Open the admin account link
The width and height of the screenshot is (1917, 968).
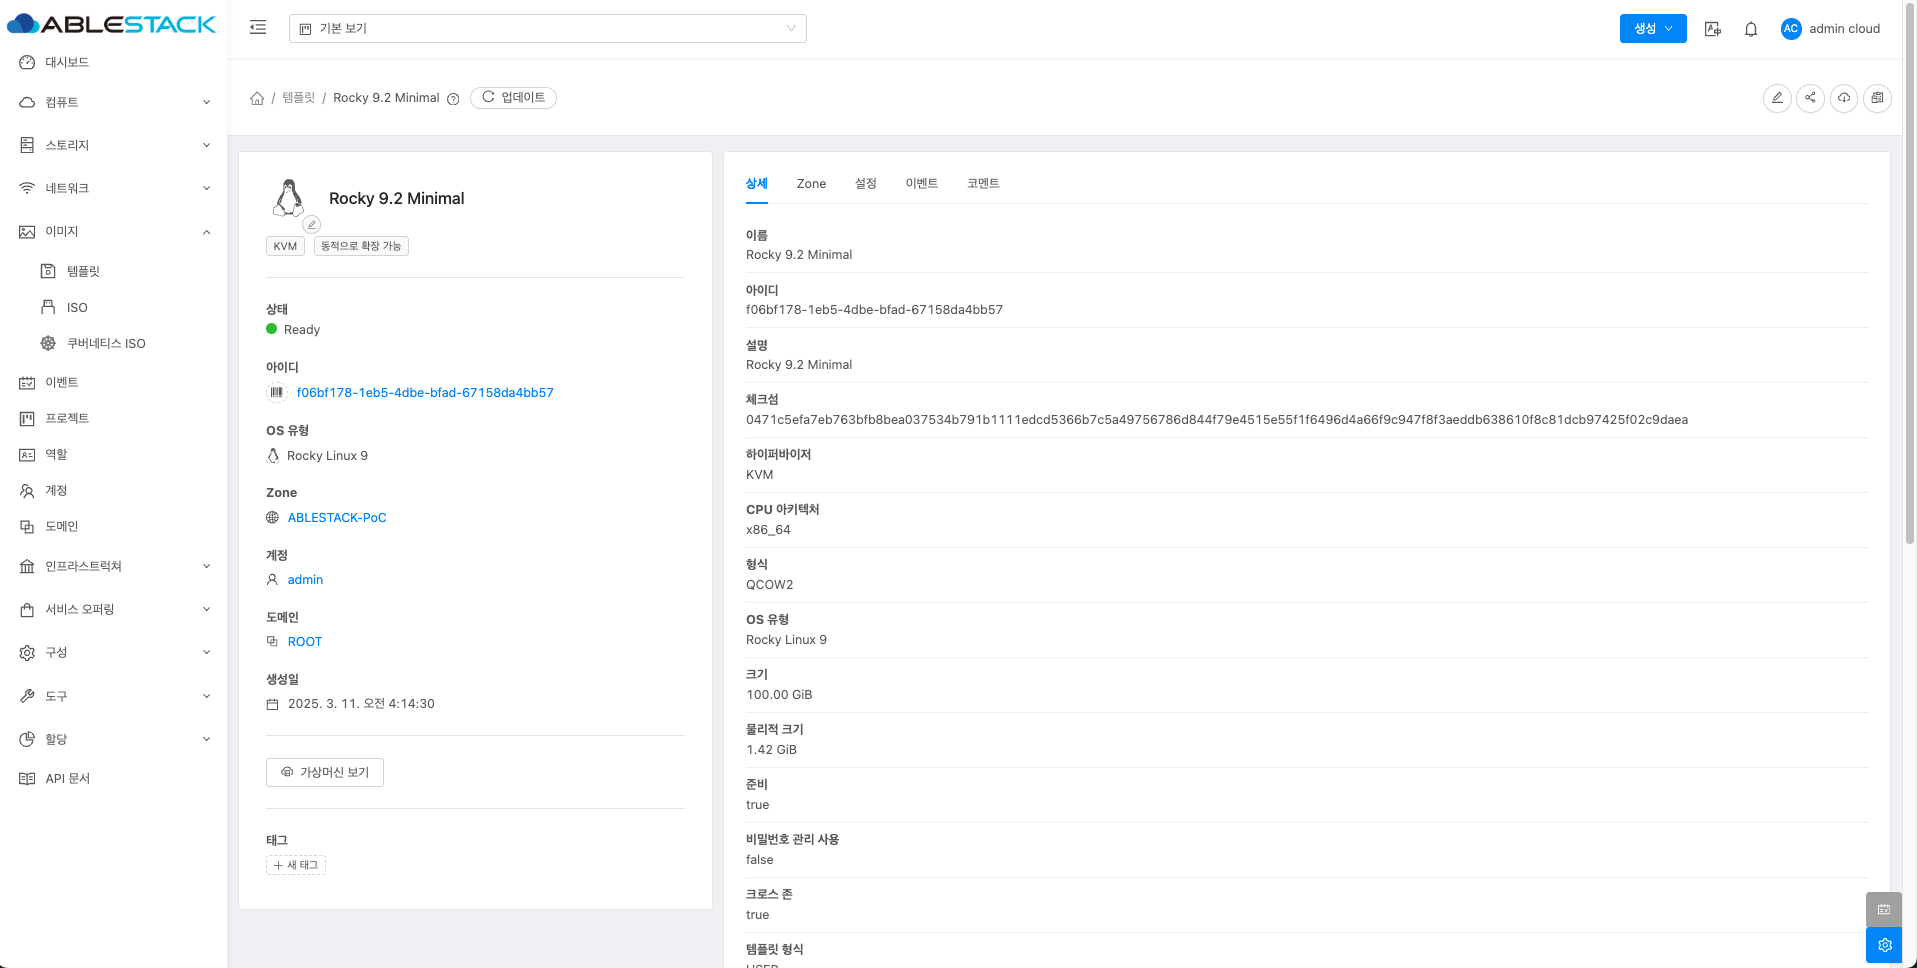point(305,580)
